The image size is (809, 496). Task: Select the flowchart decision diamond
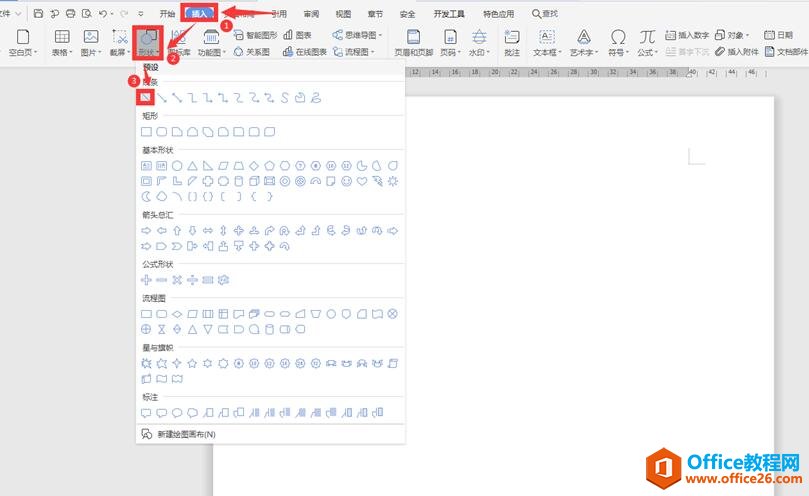click(177, 314)
